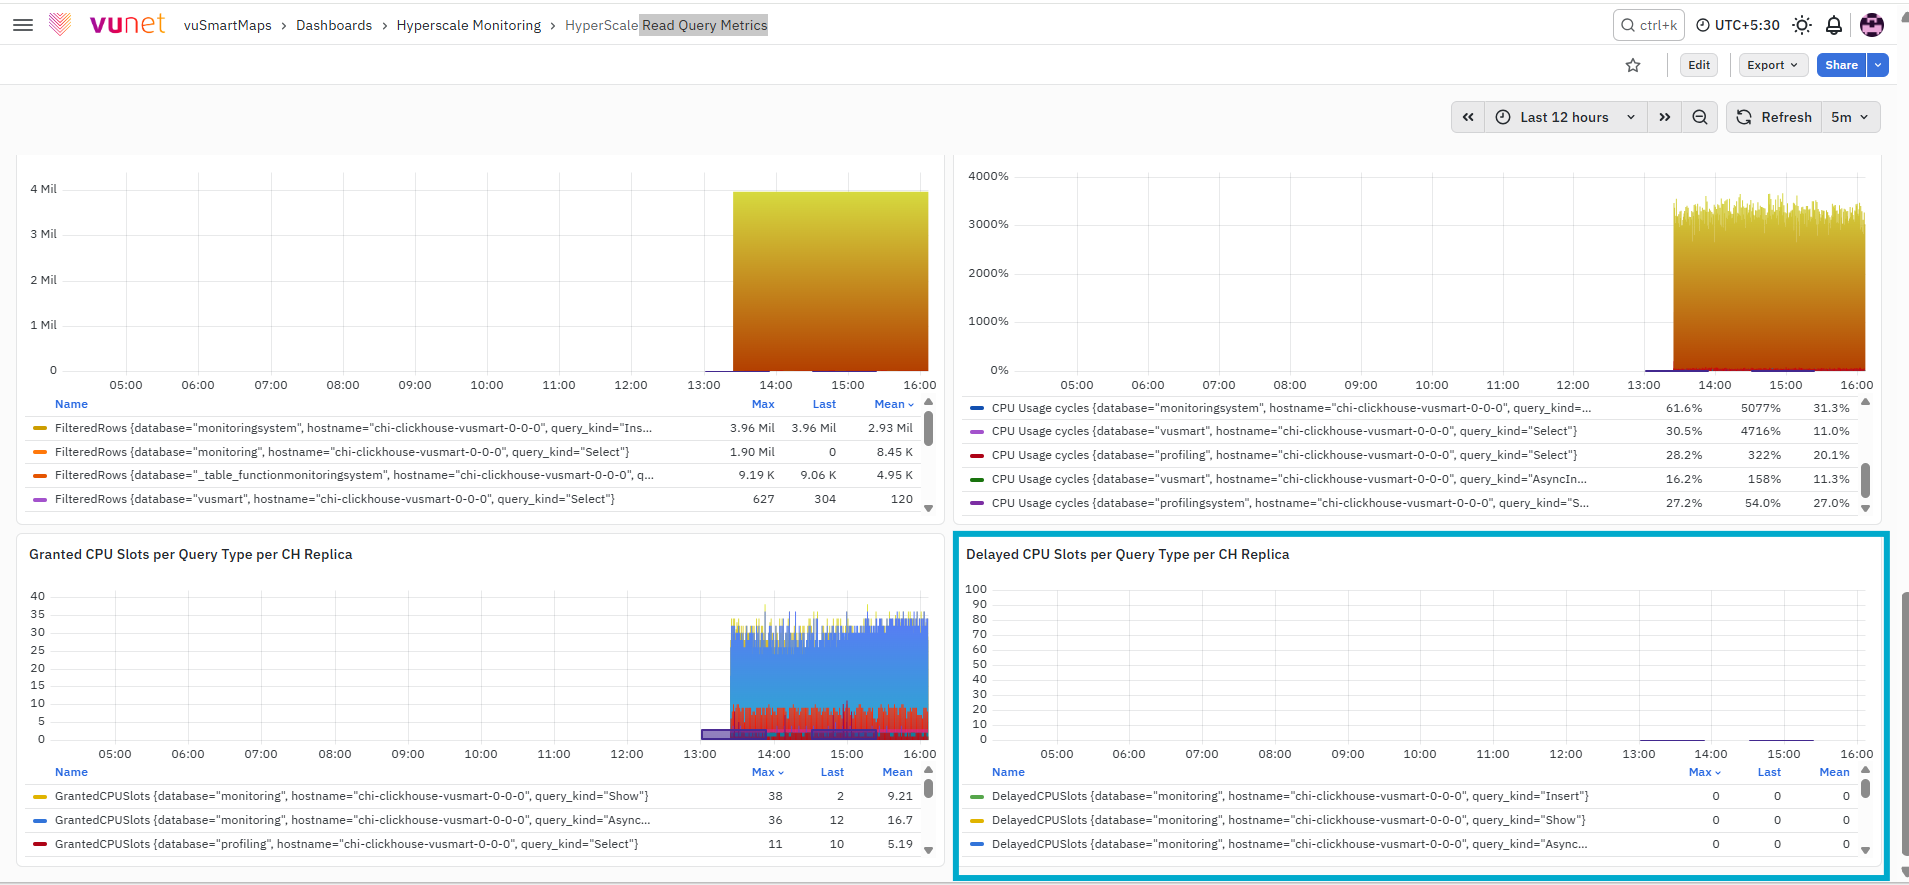Click the Edit button
Viewport: 1909px width, 885px height.
coord(1699,65)
